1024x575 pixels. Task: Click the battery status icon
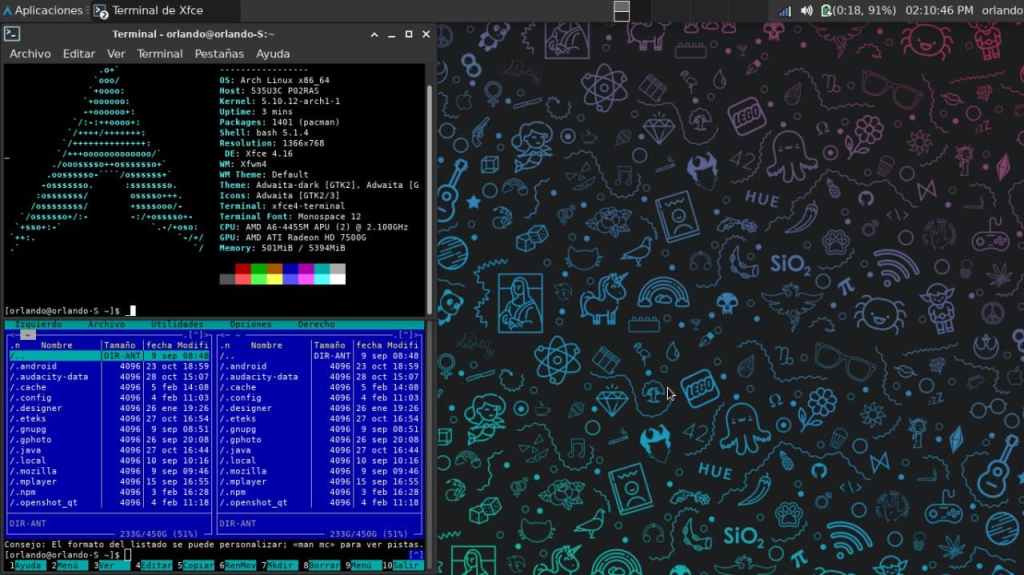point(826,11)
